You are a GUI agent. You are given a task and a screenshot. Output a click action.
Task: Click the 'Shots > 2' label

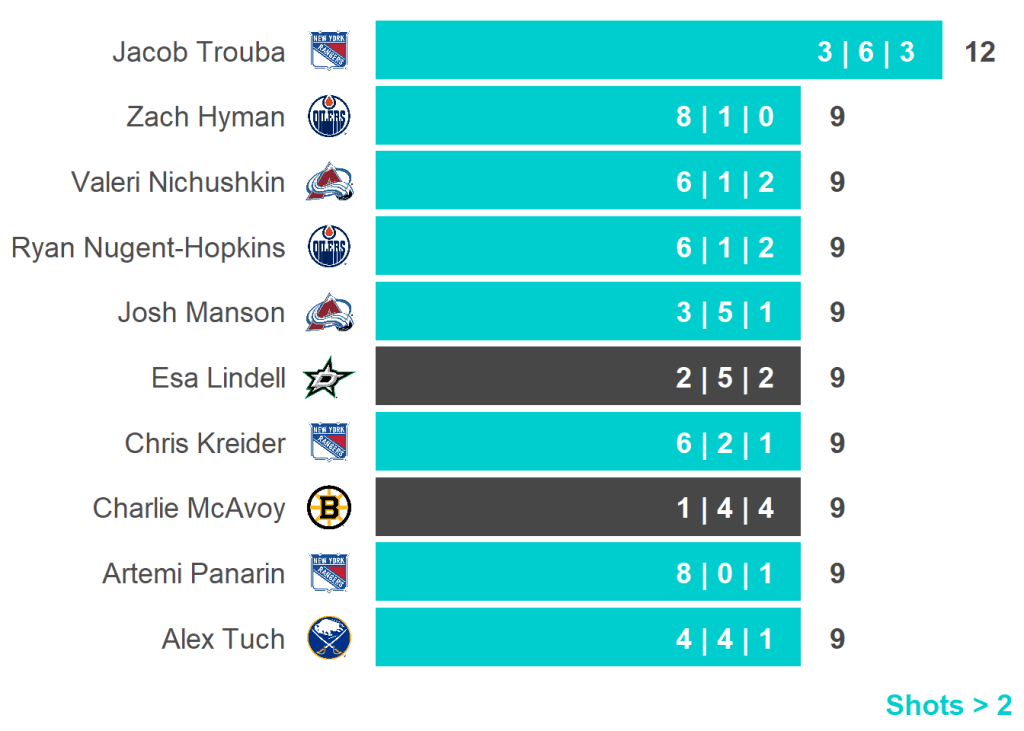[x=948, y=705]
